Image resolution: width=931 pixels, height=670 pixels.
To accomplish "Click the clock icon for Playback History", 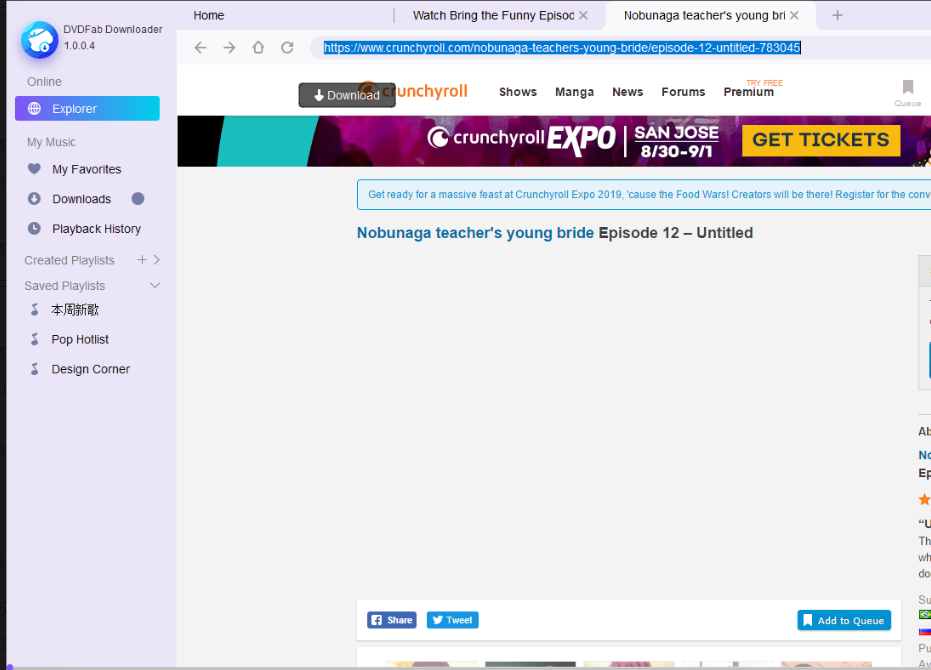I will point(34,228).
